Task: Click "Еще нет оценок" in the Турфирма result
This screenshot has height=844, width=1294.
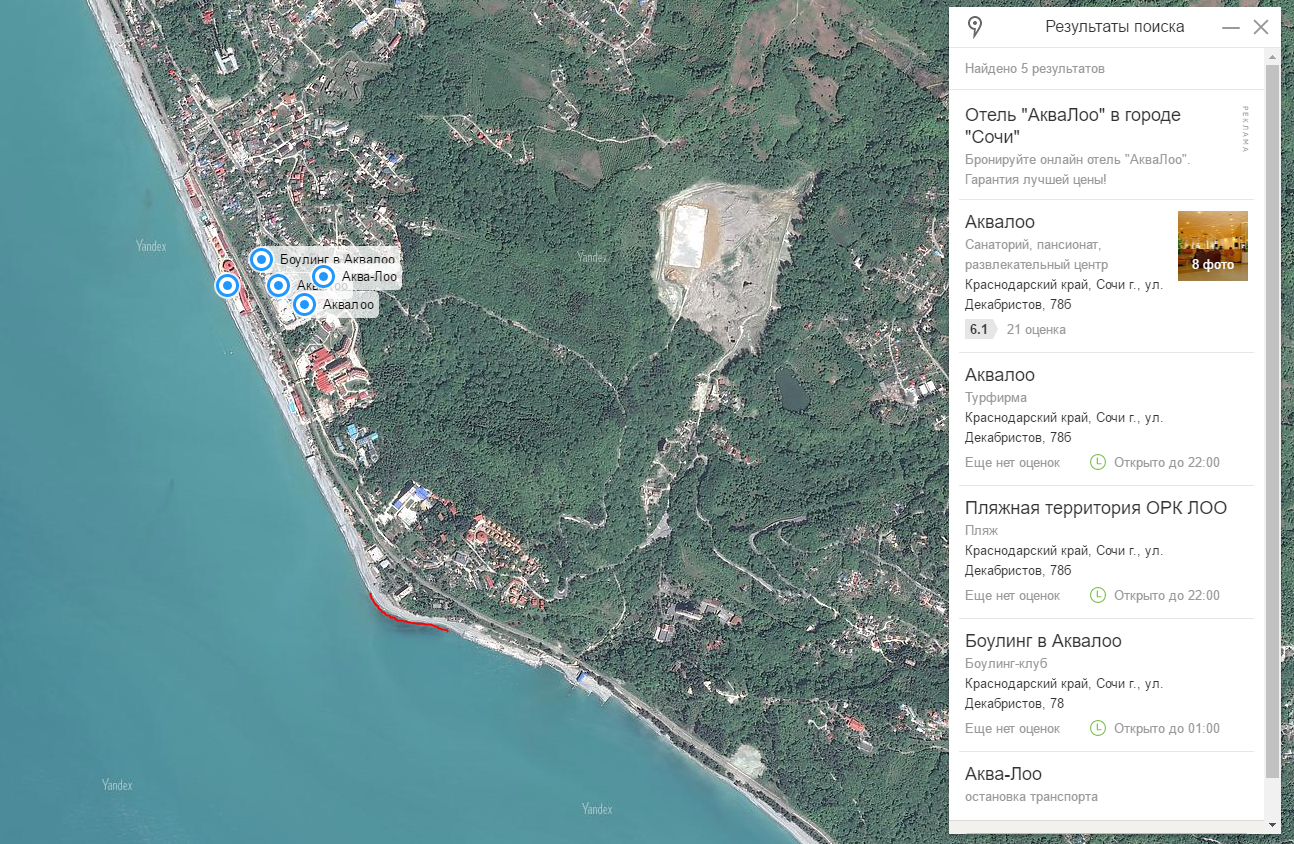Action: 1012,462
